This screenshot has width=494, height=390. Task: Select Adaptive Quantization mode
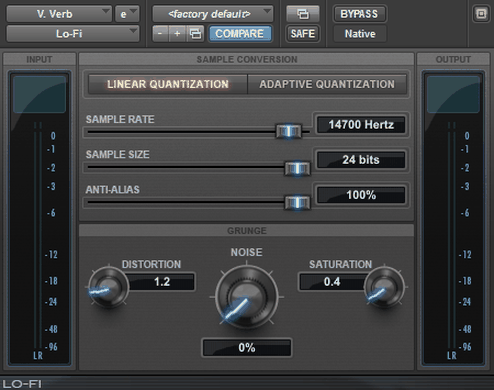click(x=327, y=84)
